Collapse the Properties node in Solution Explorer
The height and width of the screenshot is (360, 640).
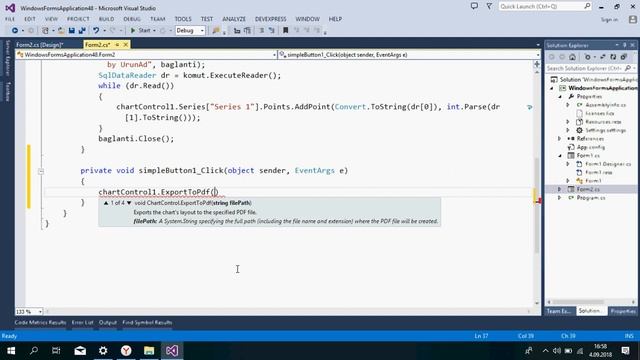(x=560, y=97)
